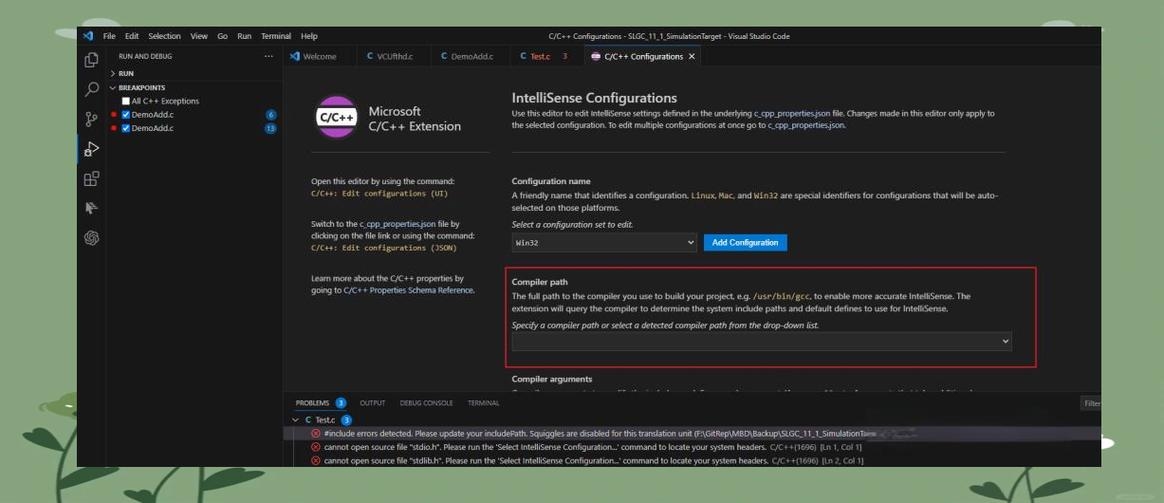1164x503 pixels.
Task: Select the cannot open source file stdlib.h row
Action: click(x=692, y=461)
